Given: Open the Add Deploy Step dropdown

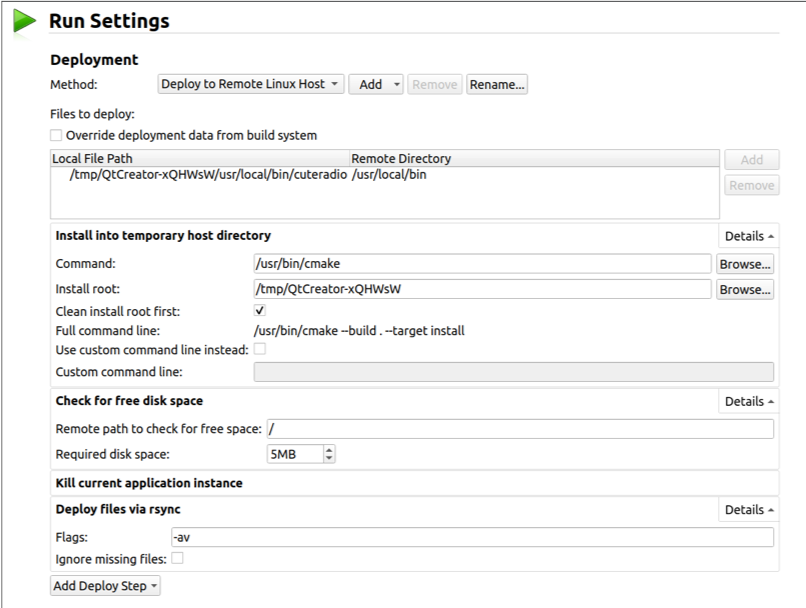Looking at the screenshot, I should [104, 586].
